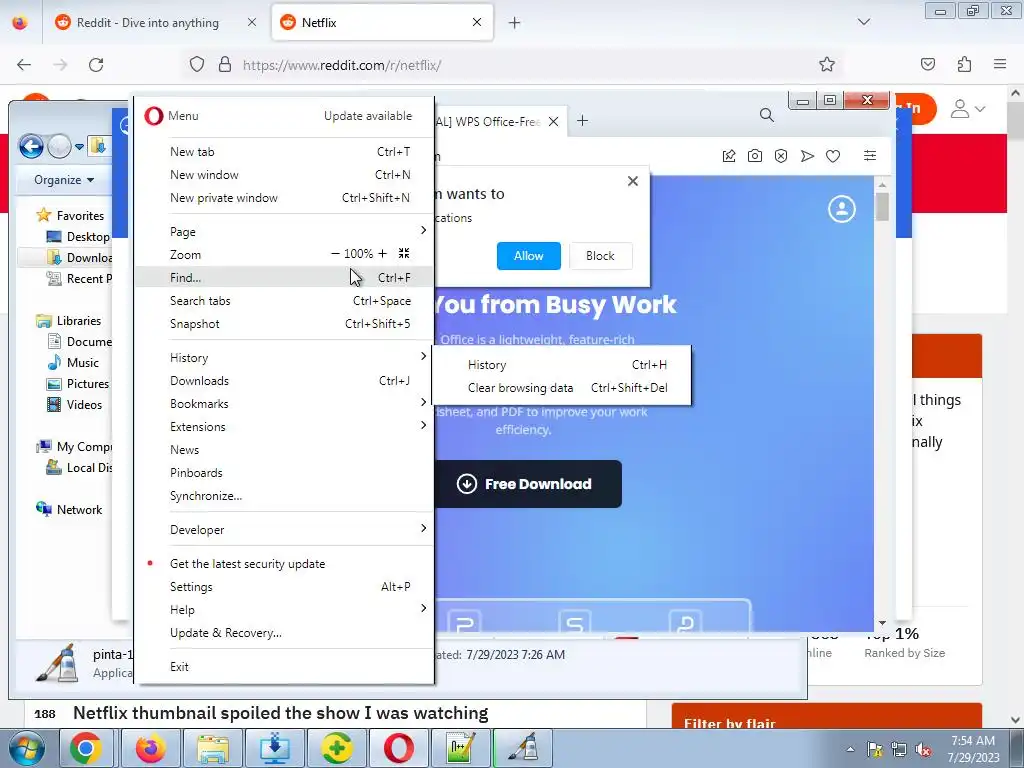Open the Firefox extensions puzzle icon
Screen dimensions: 1024x768
tap(964, 64)
